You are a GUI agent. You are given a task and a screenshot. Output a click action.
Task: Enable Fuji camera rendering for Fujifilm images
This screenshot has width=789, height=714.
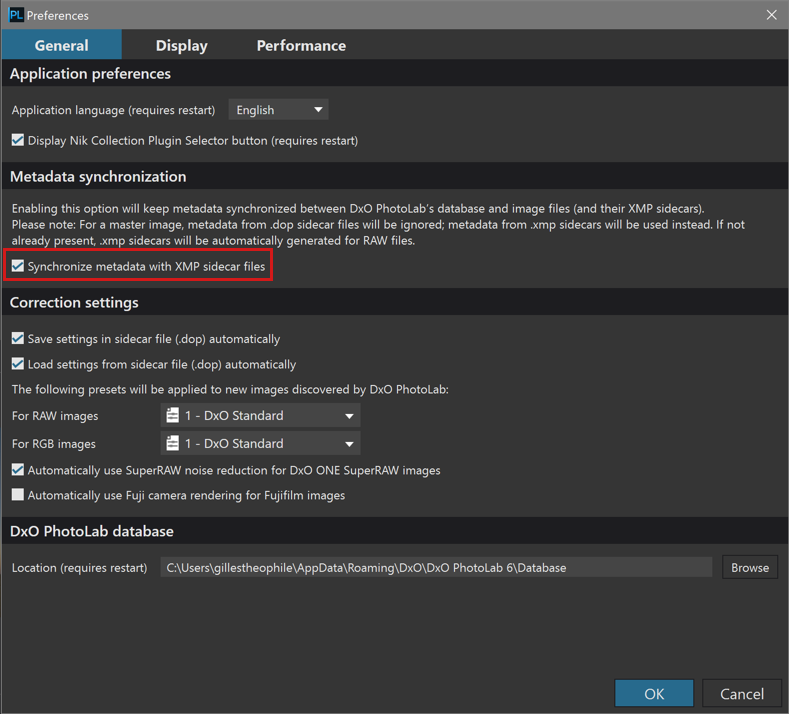pyautogui.click(x=18, y=495)
